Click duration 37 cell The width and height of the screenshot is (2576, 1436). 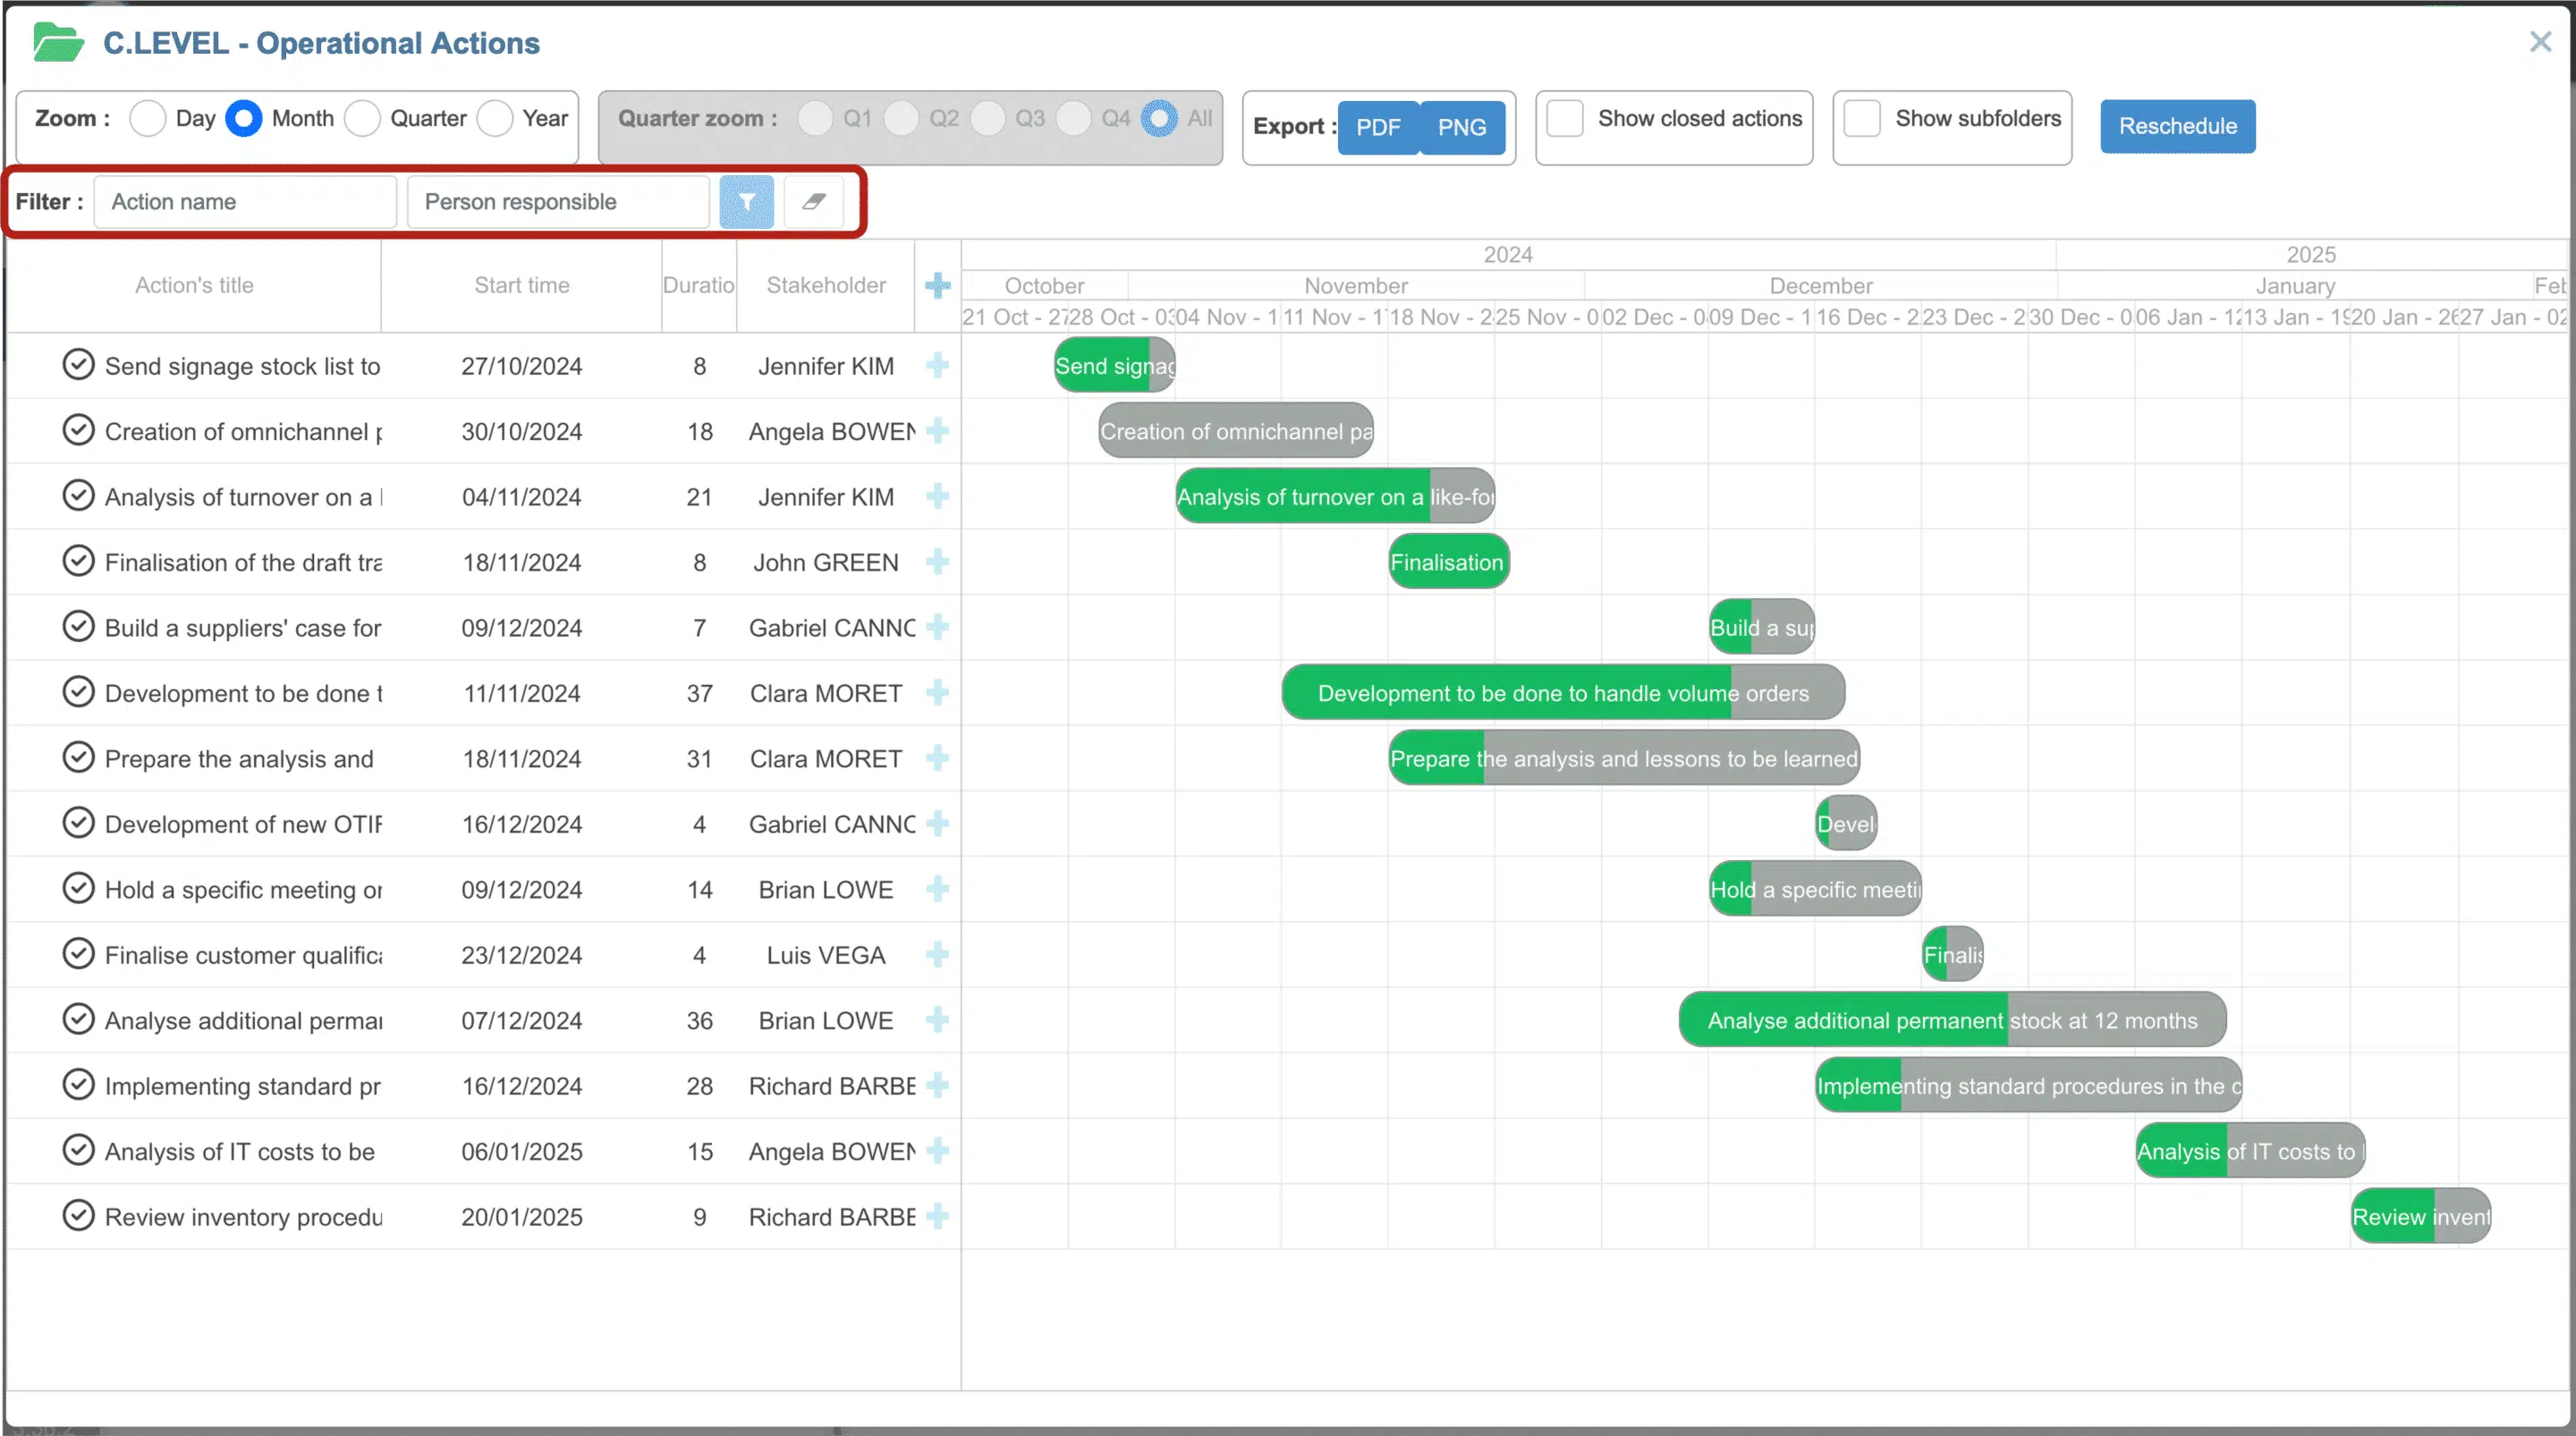coord(699,693)
